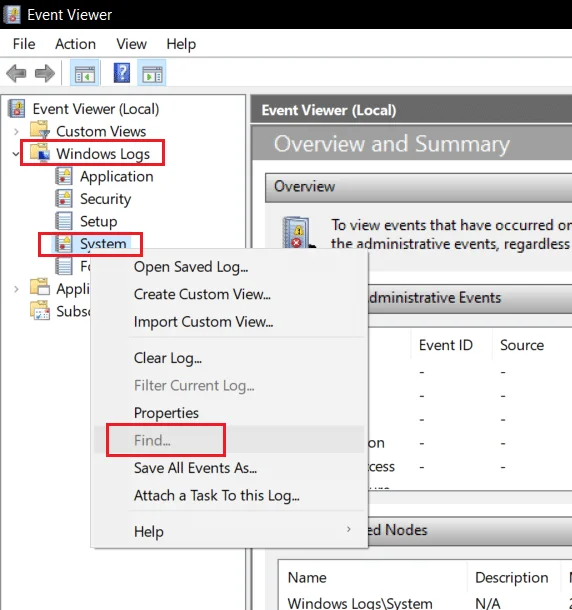Expand the Custom Views node
Screen dimensions: 572x610
coord(16,131)
